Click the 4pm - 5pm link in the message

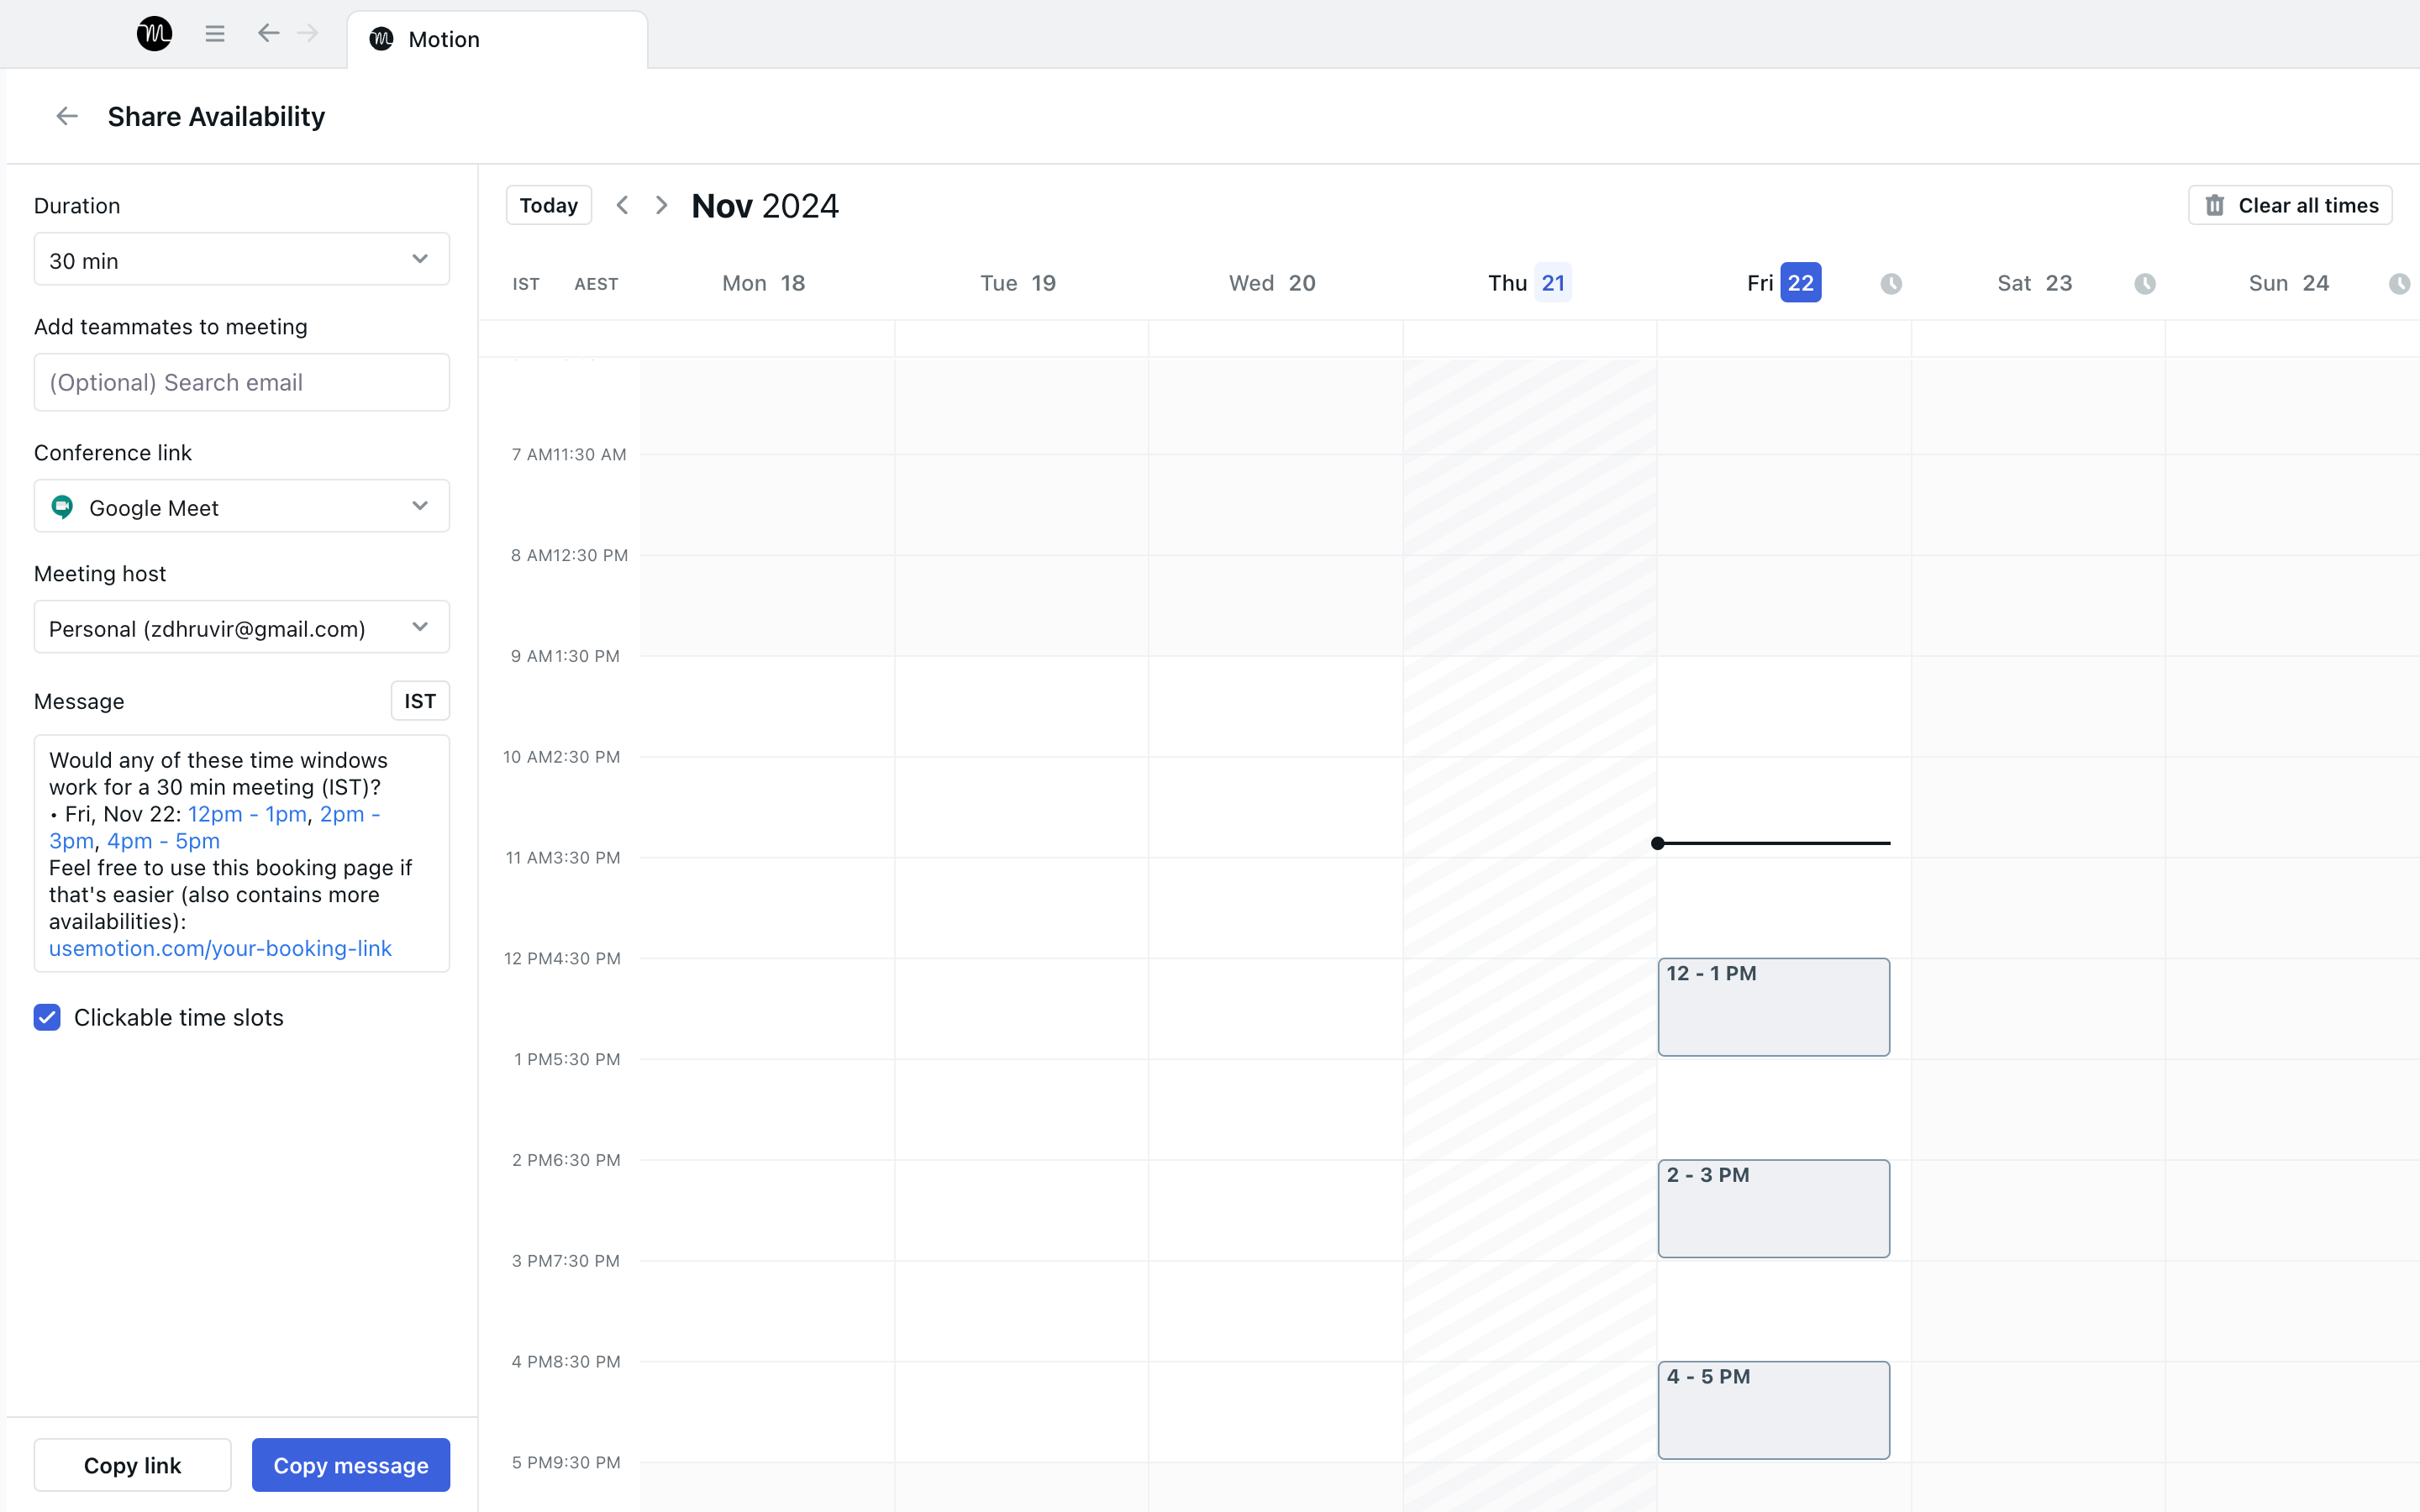click(x=163, y=841)
